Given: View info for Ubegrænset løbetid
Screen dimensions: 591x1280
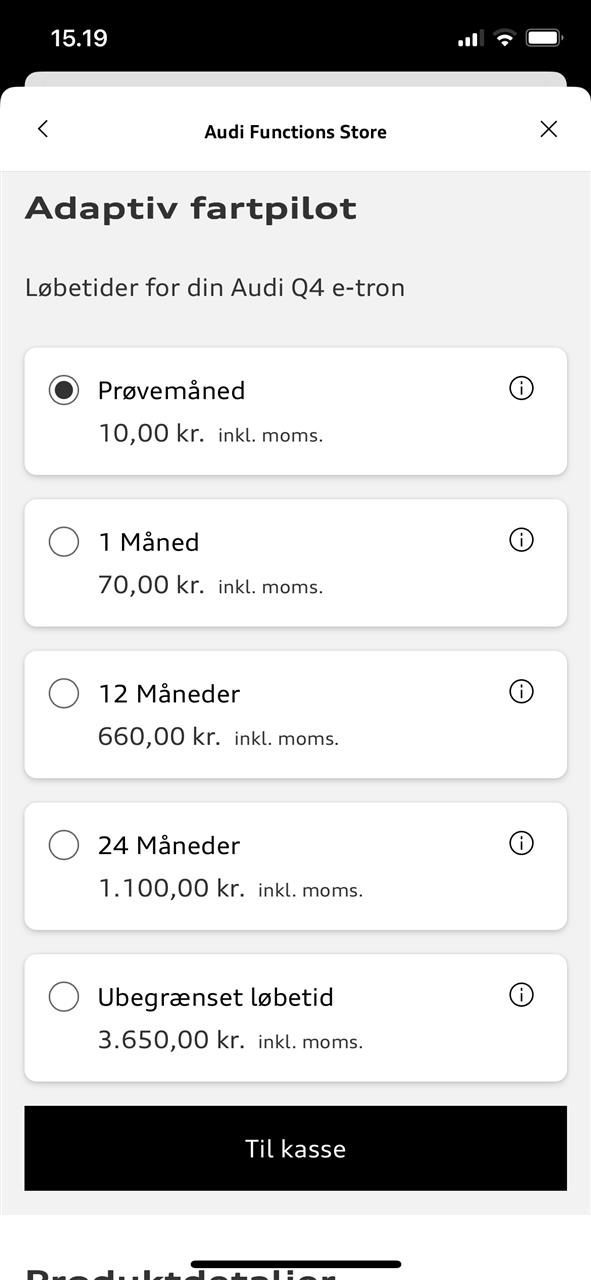Looking at the screenshot, I should point(521,995).
